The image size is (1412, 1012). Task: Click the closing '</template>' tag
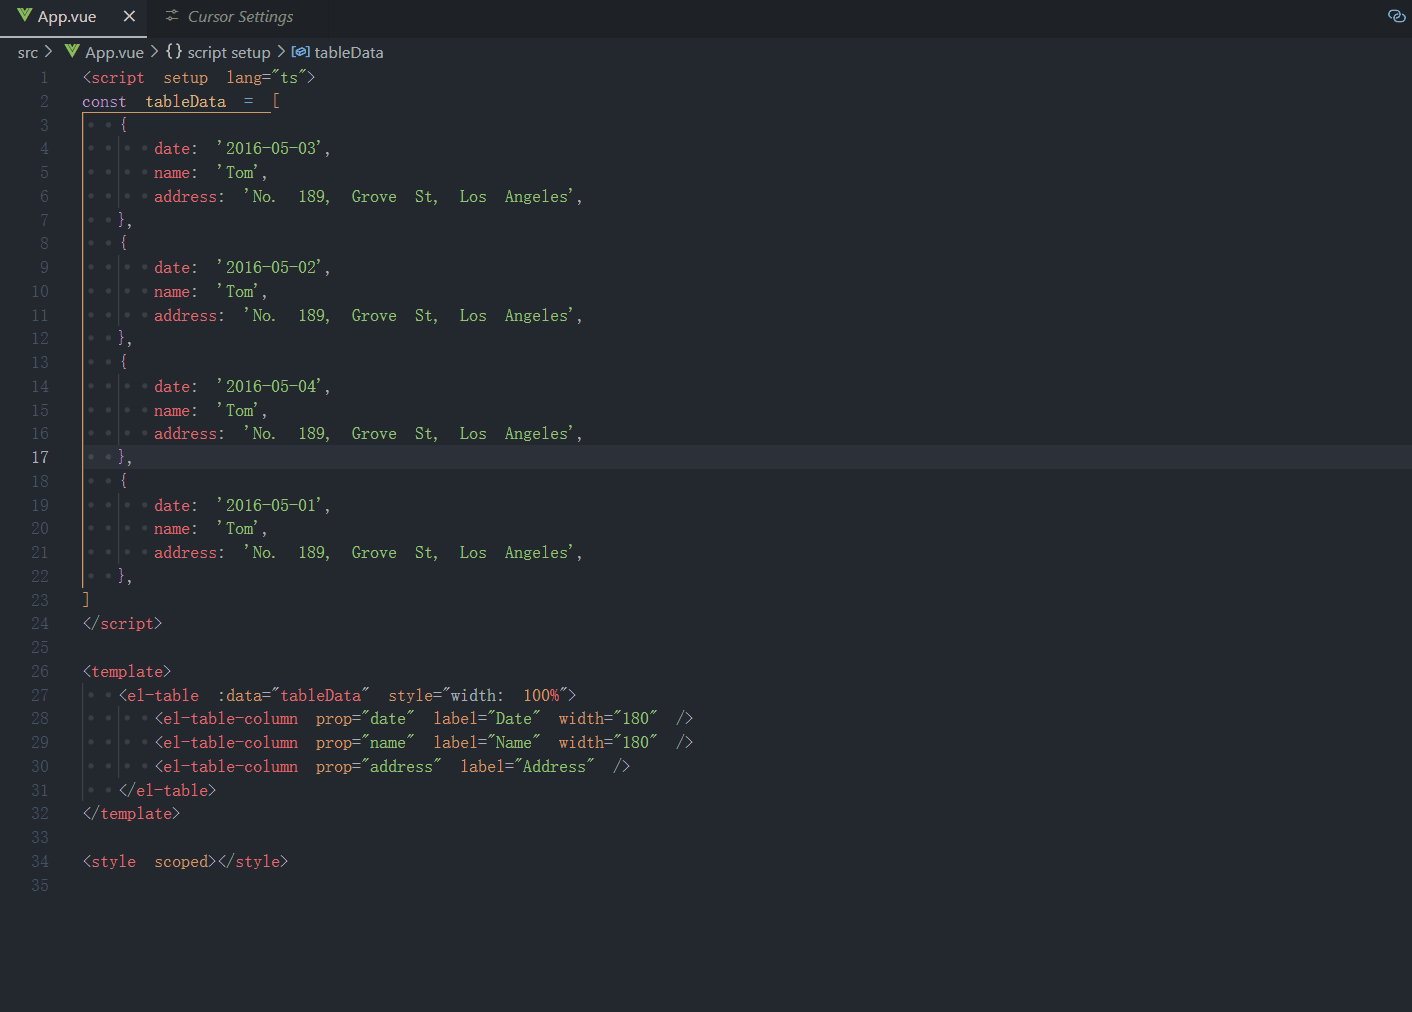tap(131, 813)
